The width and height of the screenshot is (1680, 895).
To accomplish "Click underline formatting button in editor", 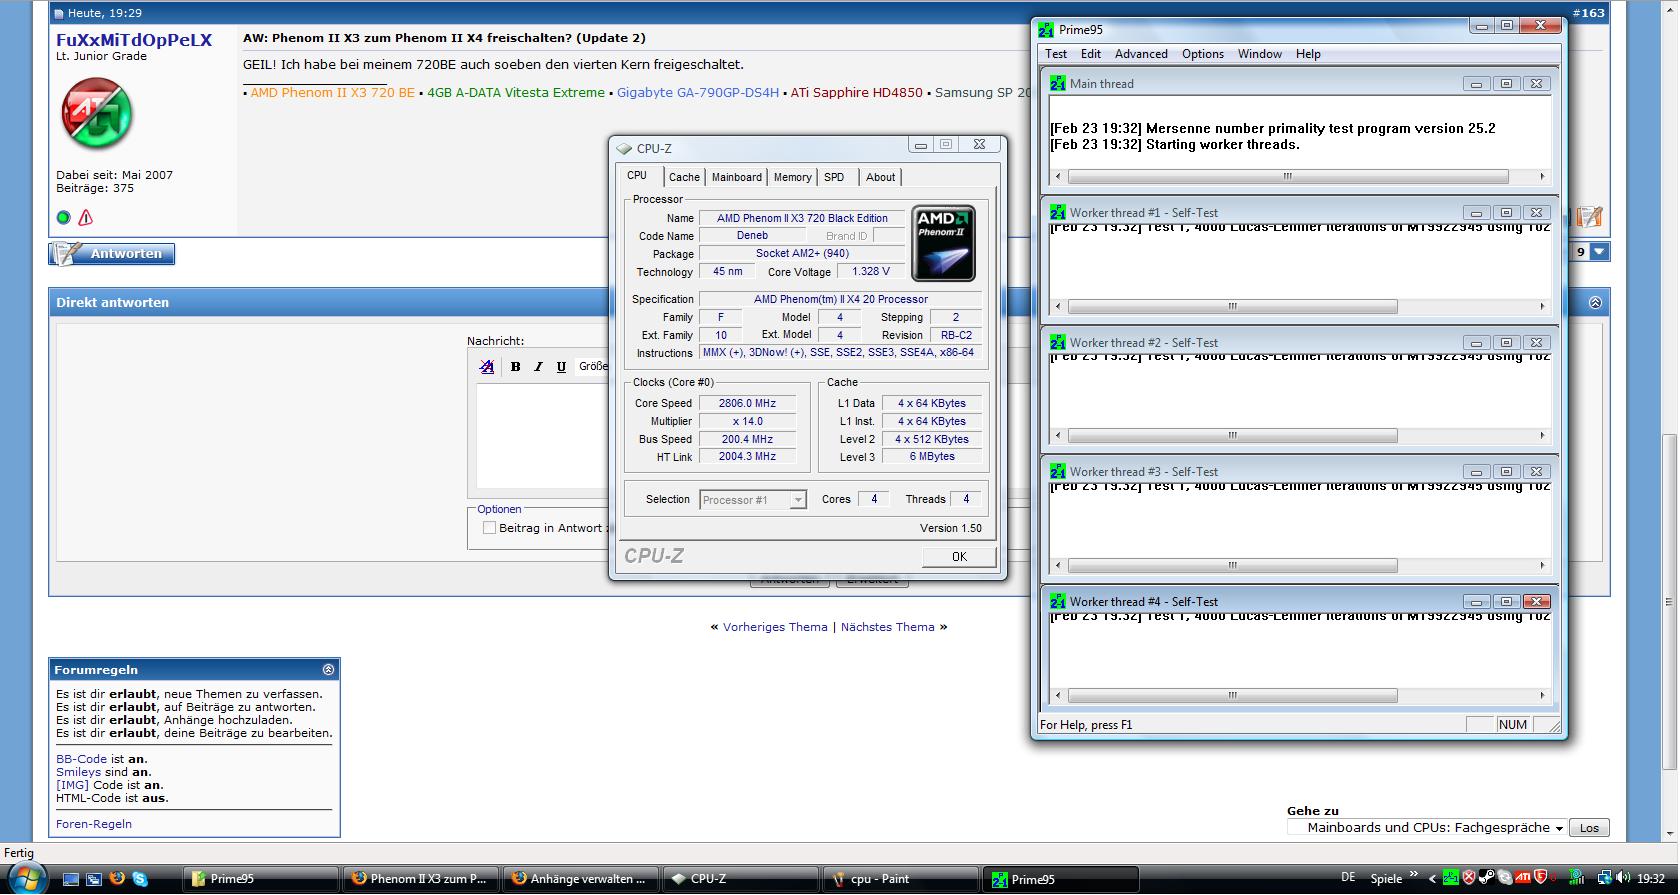I will tap(561, 366).
